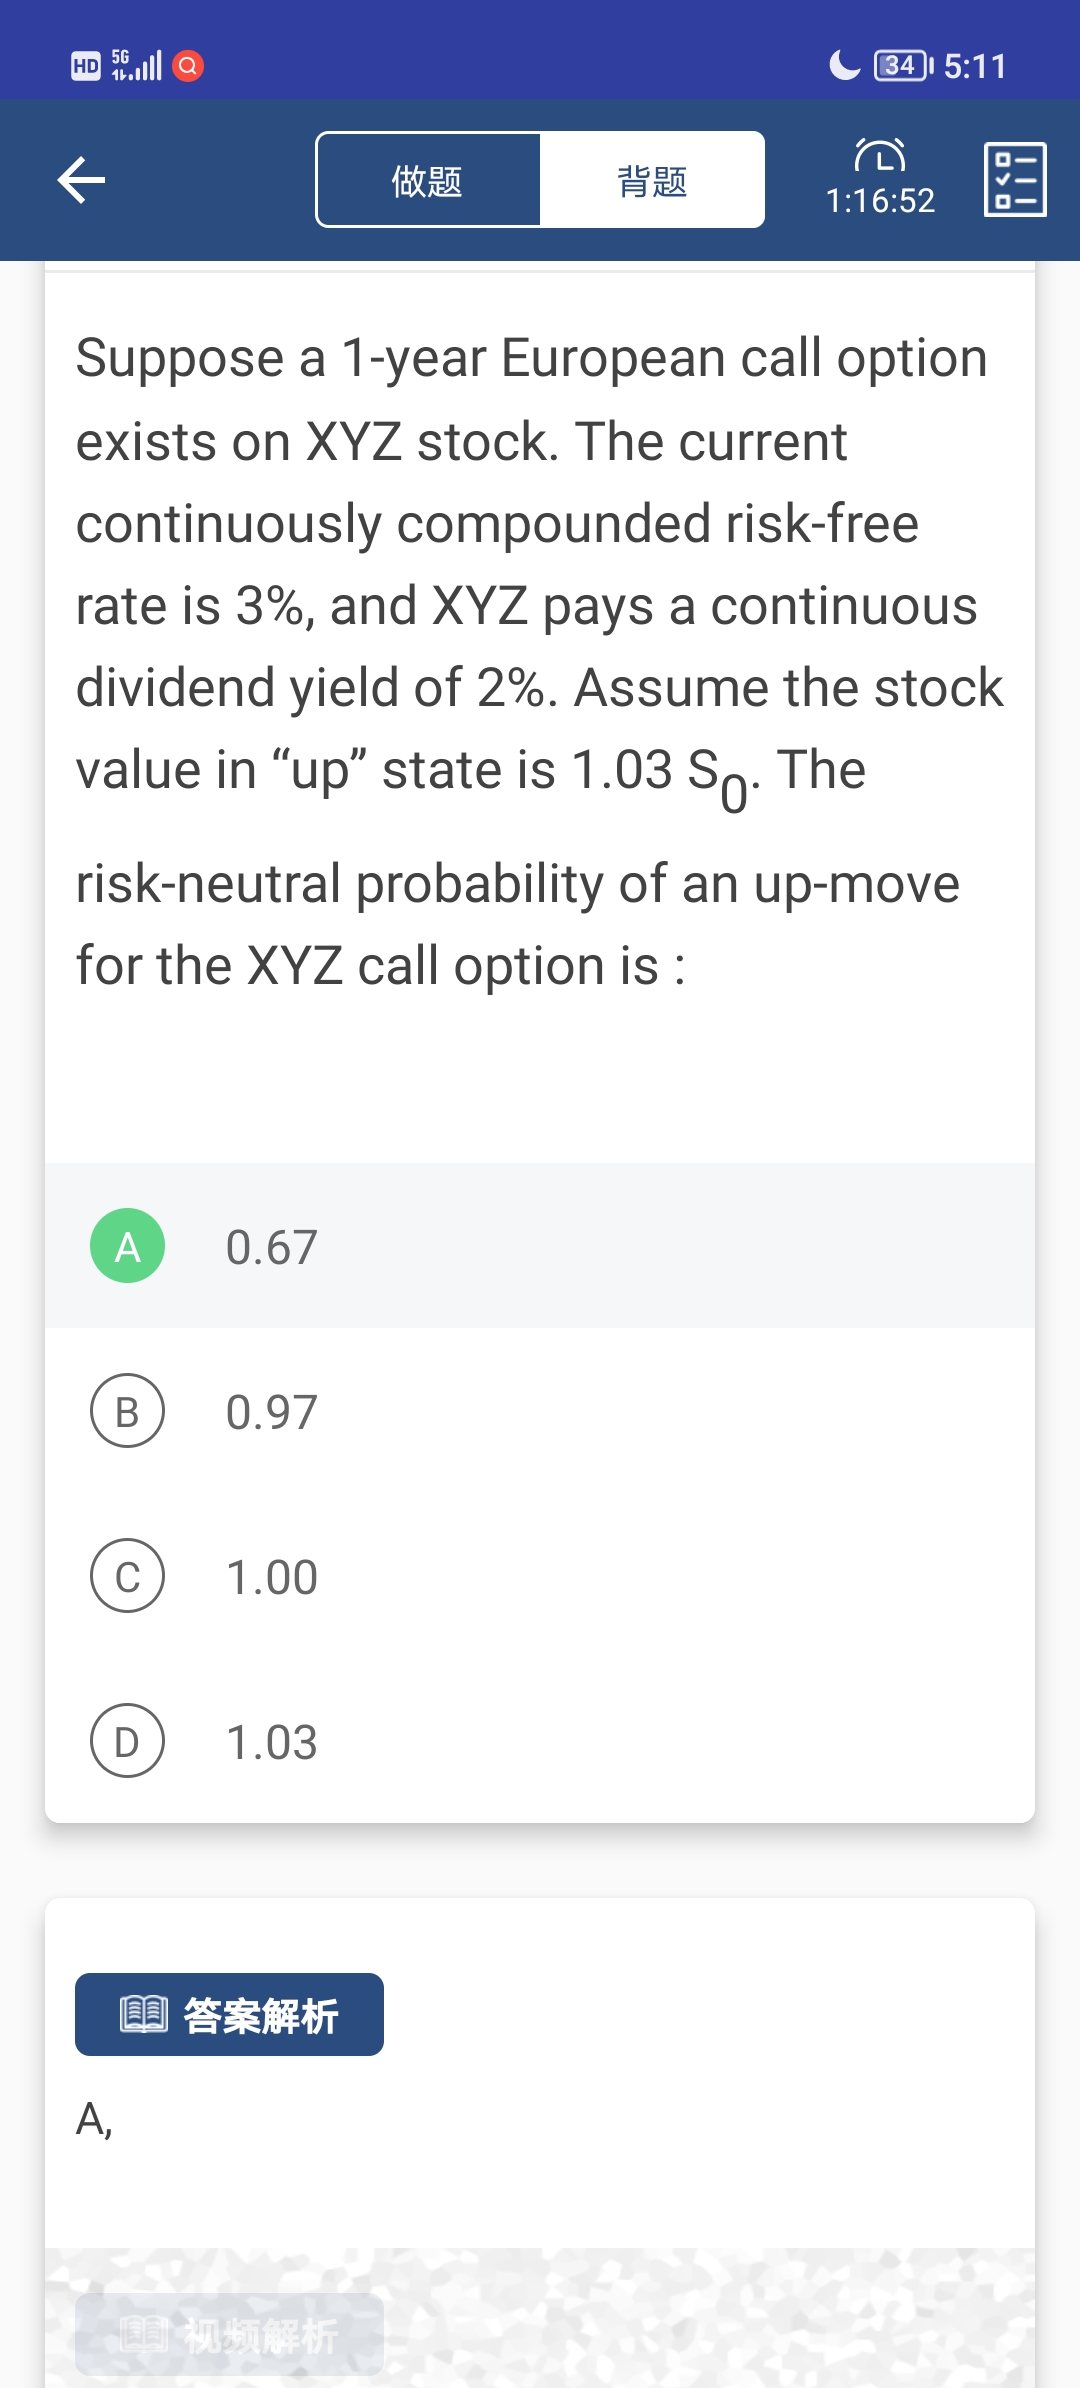Select answer option C circle
This screenshot has height=2388, width=1080.
pos(128,1576)
